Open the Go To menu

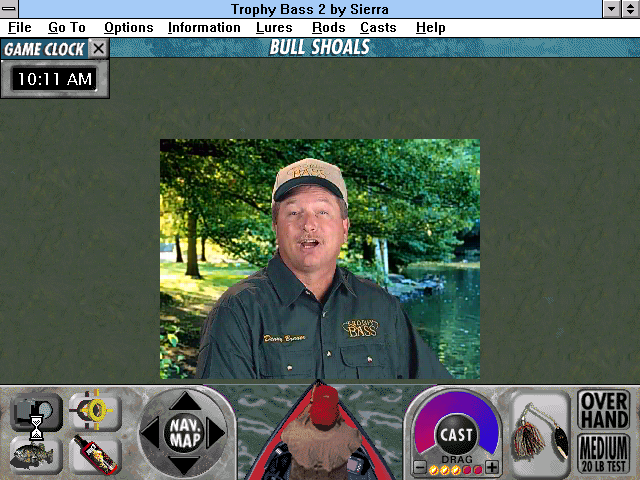pyautogui.click(x=67, y=28)
